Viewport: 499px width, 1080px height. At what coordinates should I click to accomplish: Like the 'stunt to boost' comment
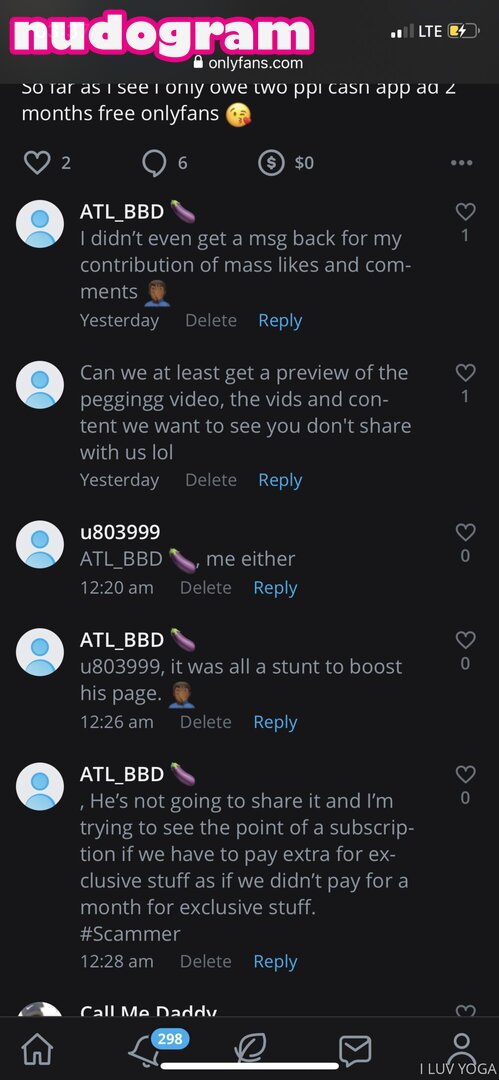[465, 640]
